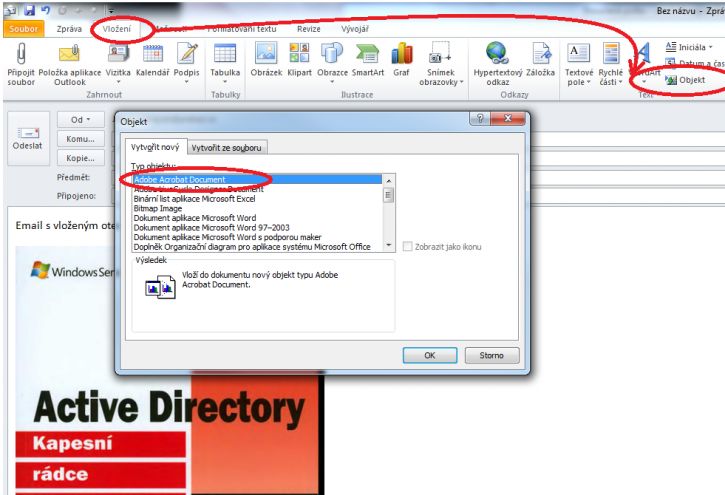Open the Textové pole dropdown
The image size is (725, 495).
pyautogui.click(x=578, y=63)
